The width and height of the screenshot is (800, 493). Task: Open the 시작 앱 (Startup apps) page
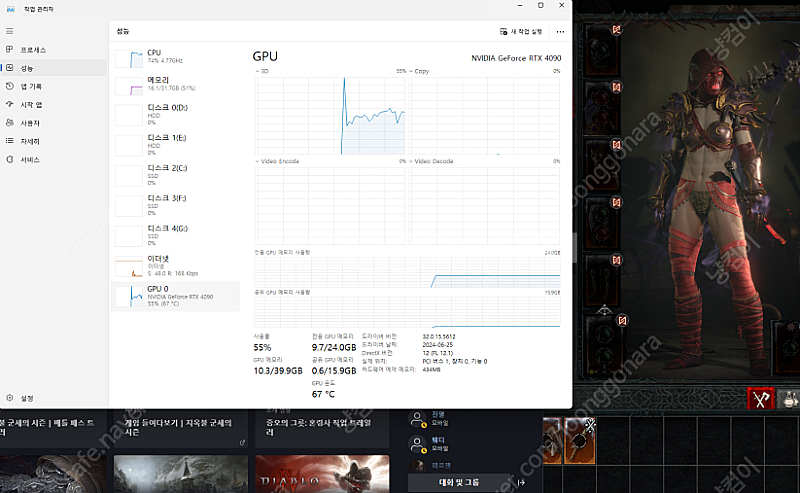[54, 105]
